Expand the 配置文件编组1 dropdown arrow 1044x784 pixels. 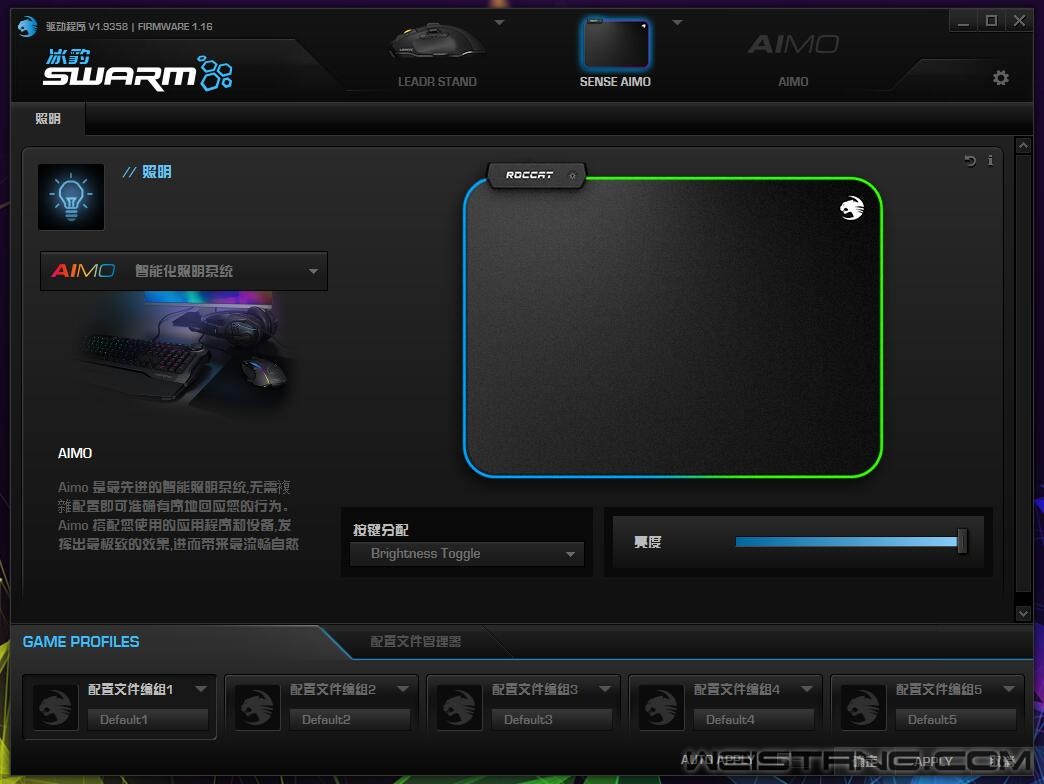(x=201, y=689)
